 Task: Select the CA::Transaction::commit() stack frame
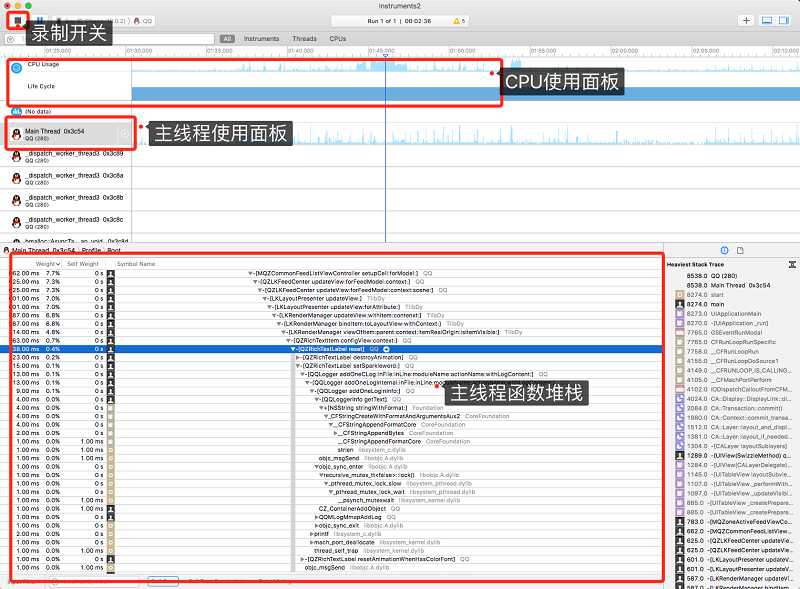click(732, 408)
